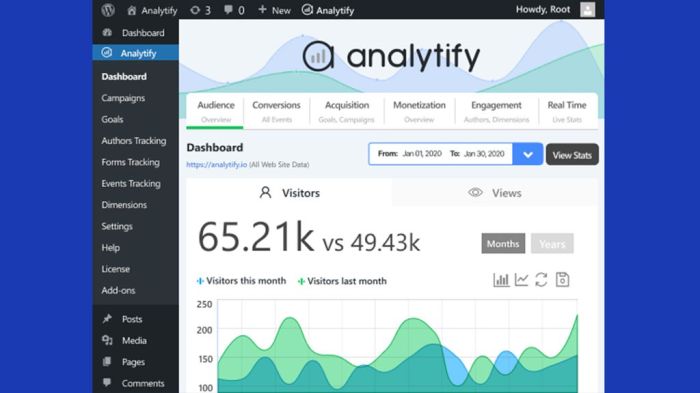Open the New content menu in admin bar

coord(274,10)
